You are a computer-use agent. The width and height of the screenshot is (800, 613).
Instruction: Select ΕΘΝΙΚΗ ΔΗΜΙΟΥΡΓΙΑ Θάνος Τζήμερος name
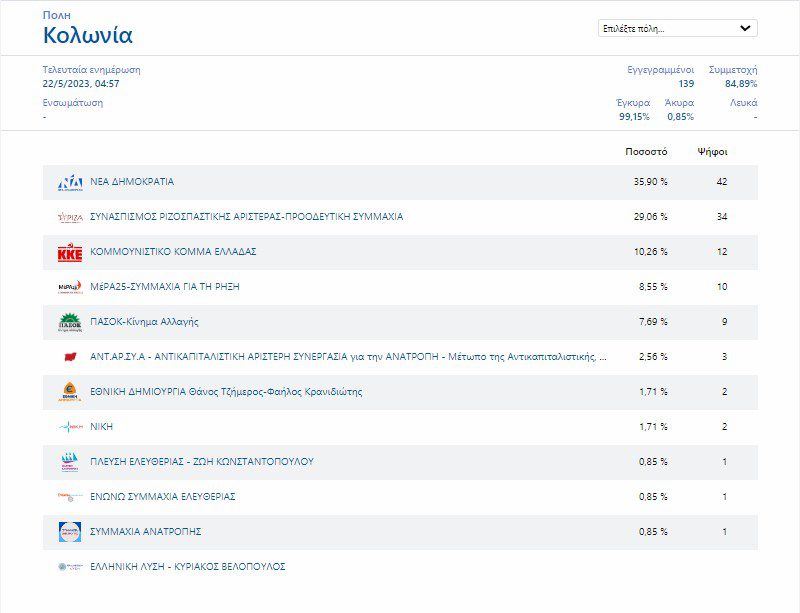click(x=226, y=392)
